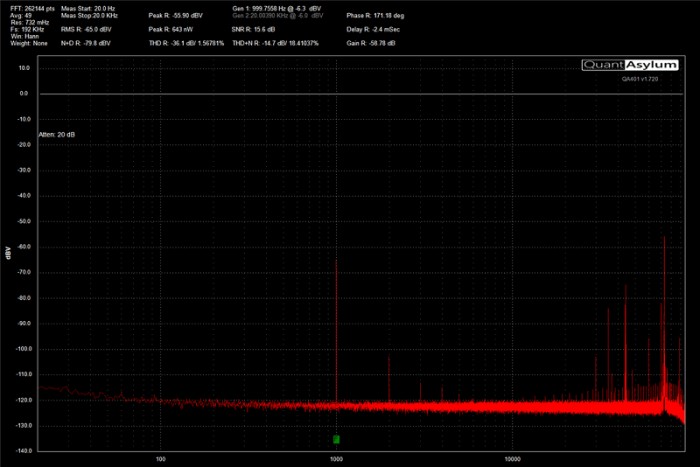
Task: Click the 10.0 Y-axis tick label
Action: tap(24, 68)
